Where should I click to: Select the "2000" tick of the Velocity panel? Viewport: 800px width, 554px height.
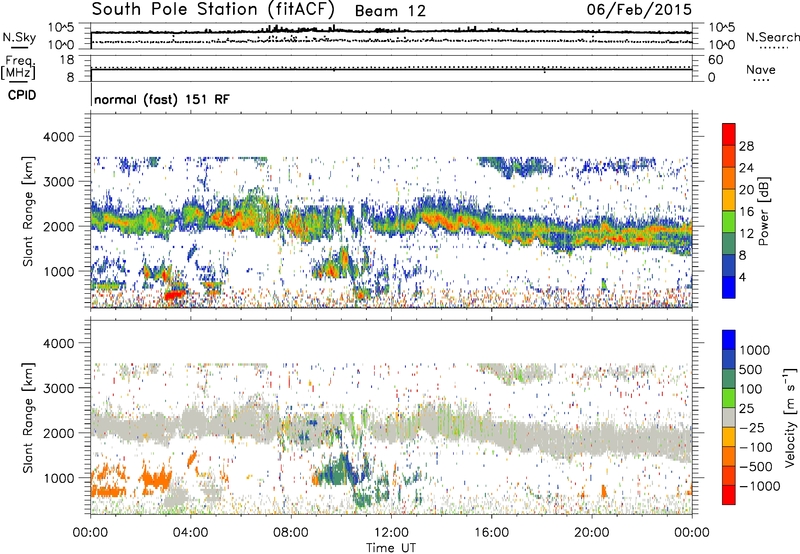point(58,433)
